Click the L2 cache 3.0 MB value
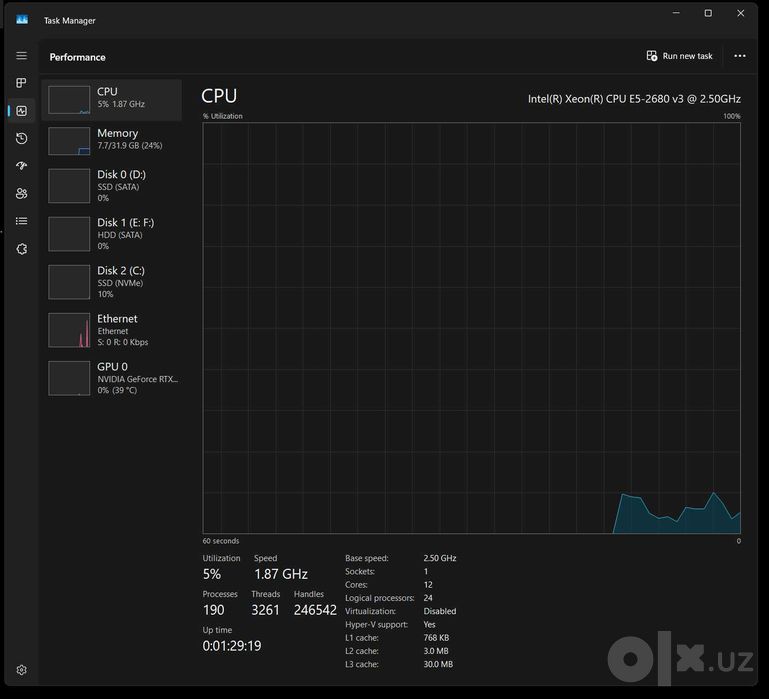Screen dimensions: 769x699 [x=436, y=651]
